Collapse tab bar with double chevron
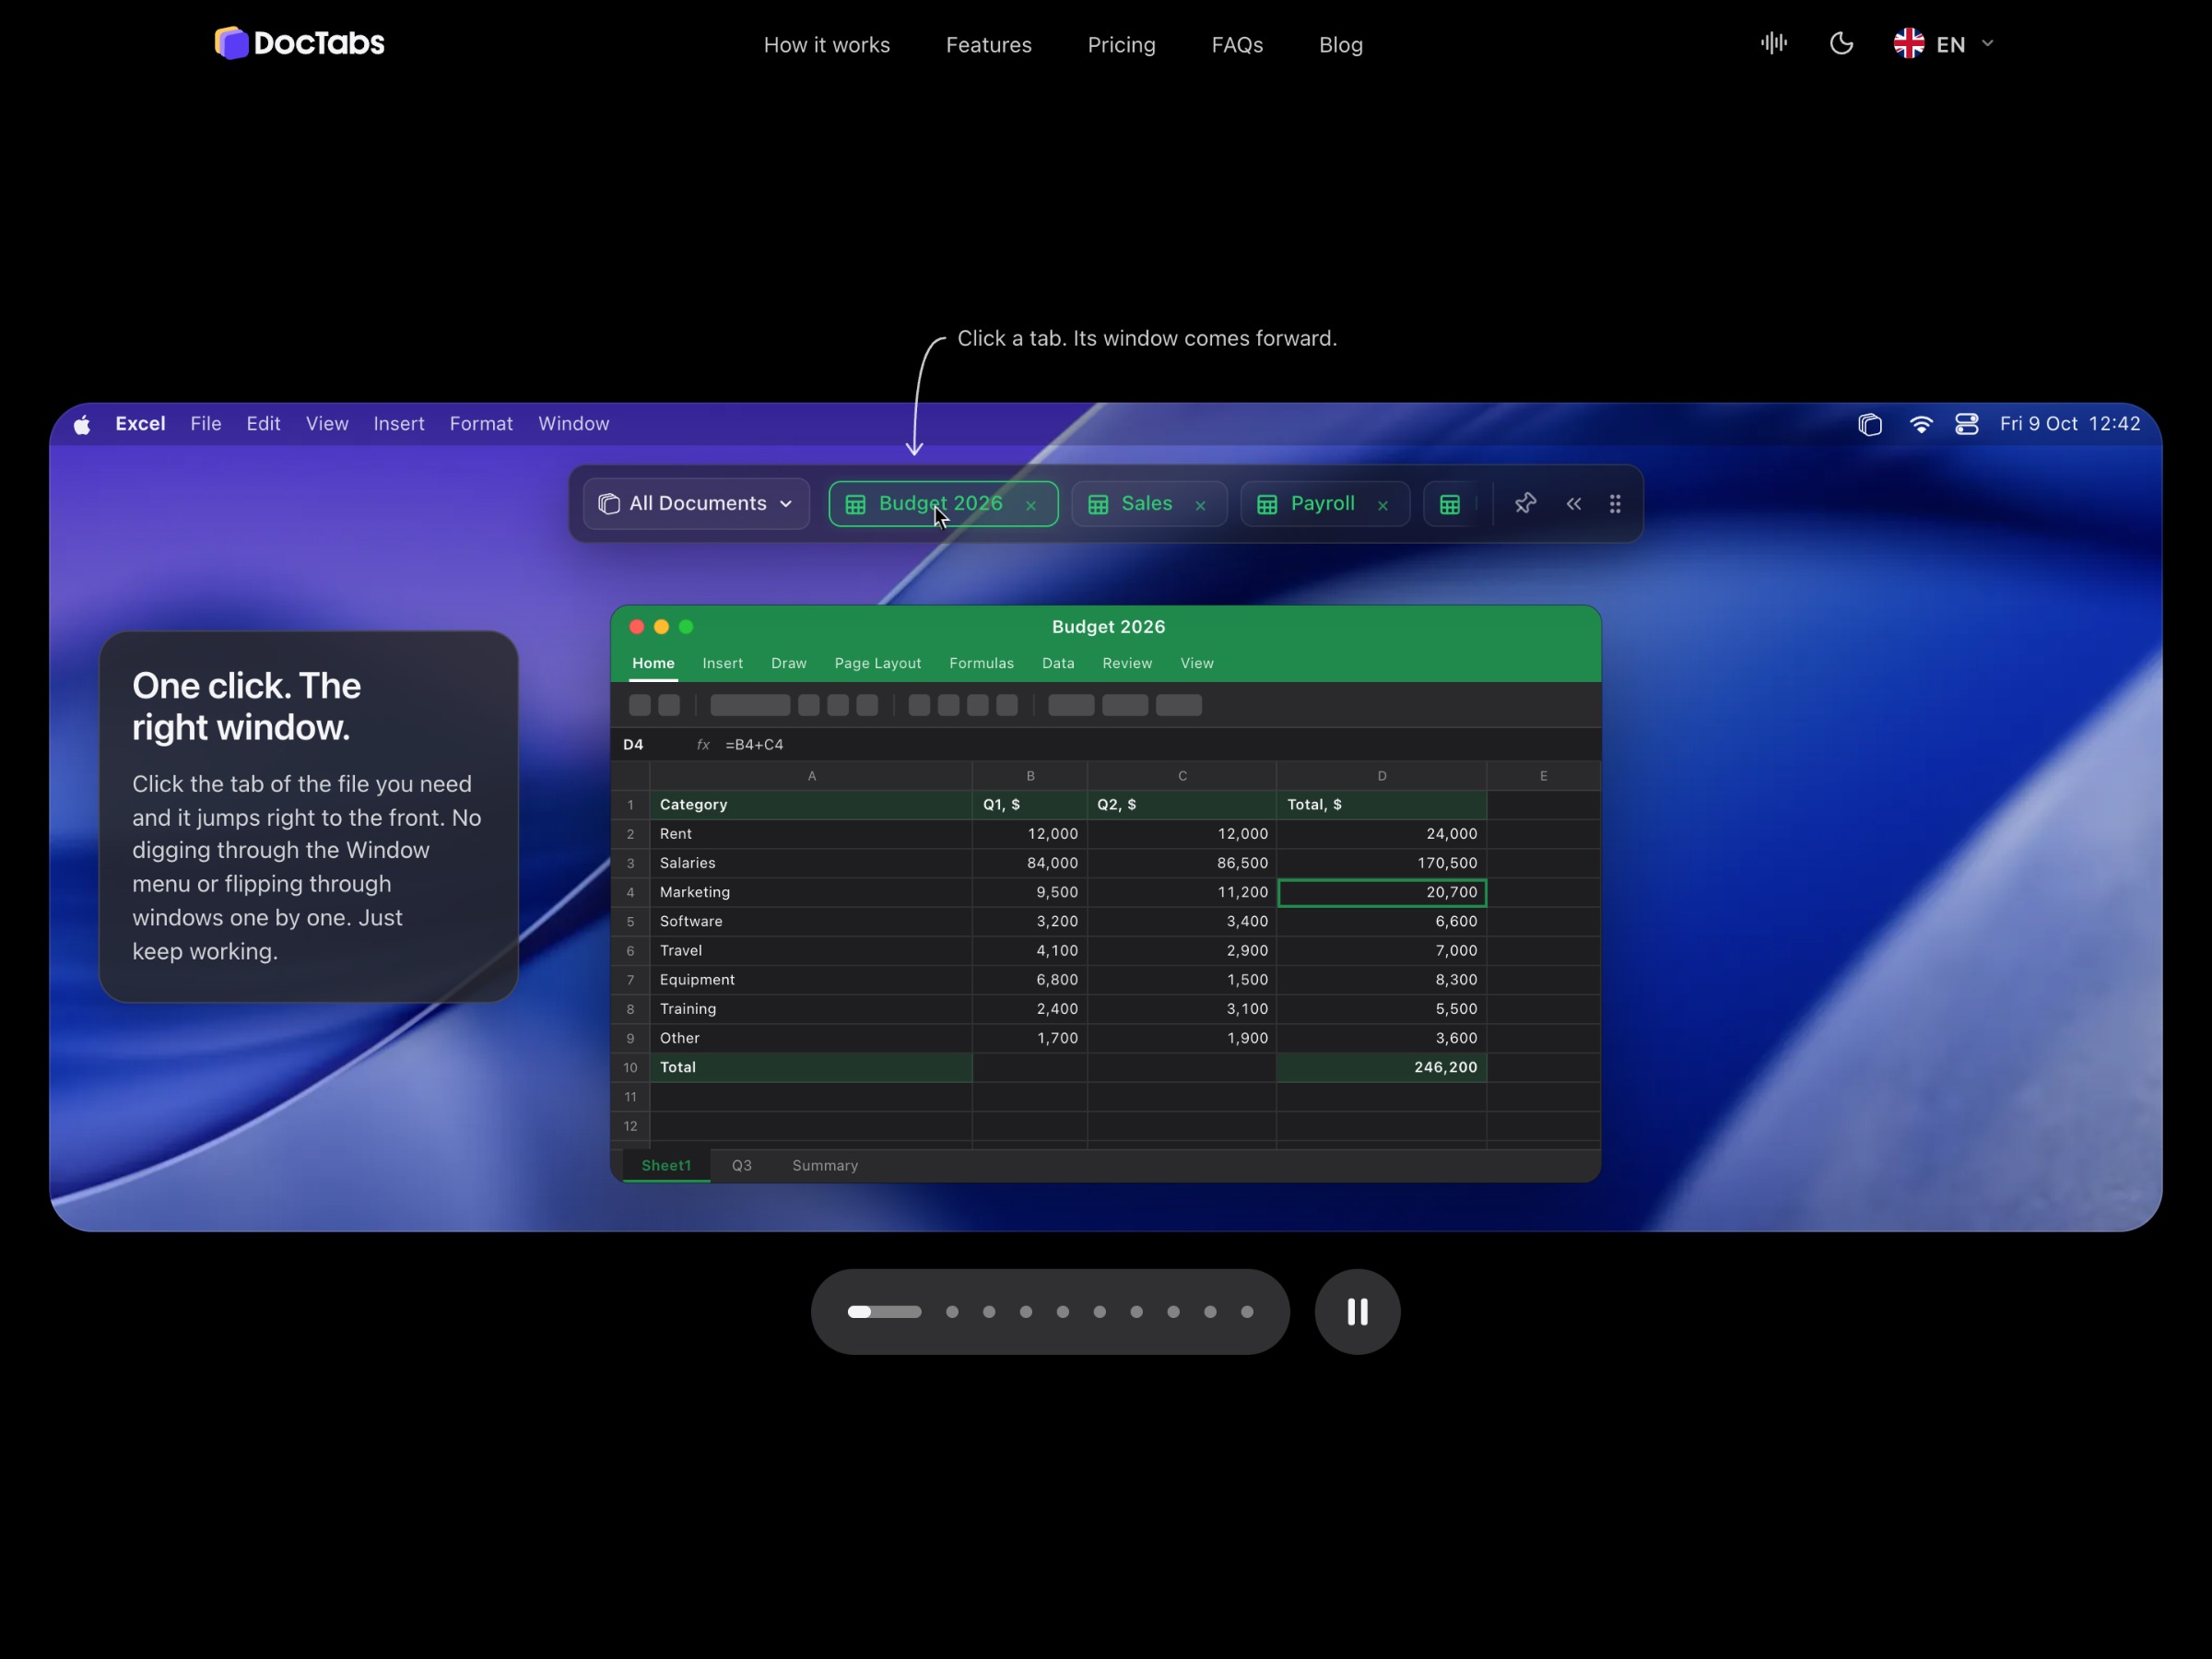The height and width of the screenshot is (1659, 2212). pyautogui.click(x=1574, y=504)
